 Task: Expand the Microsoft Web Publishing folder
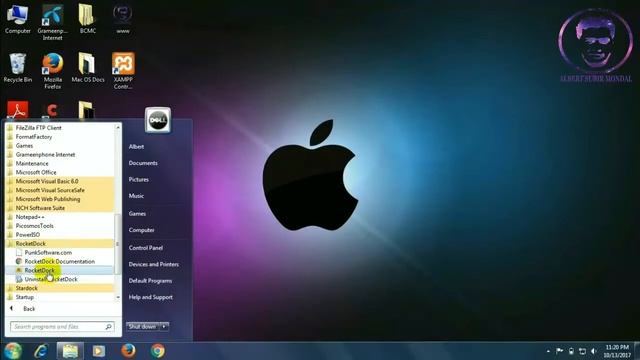[x=60, y=199]
